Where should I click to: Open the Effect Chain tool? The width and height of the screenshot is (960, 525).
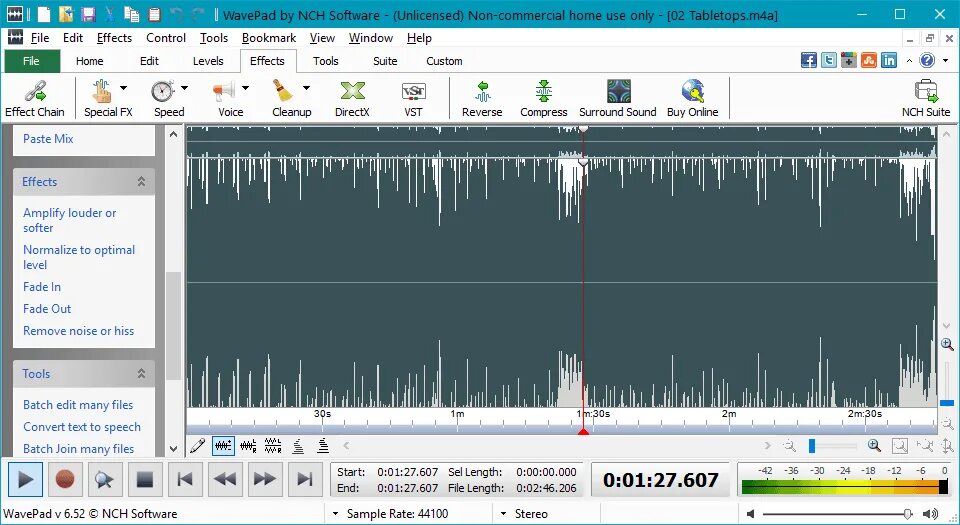35,98
